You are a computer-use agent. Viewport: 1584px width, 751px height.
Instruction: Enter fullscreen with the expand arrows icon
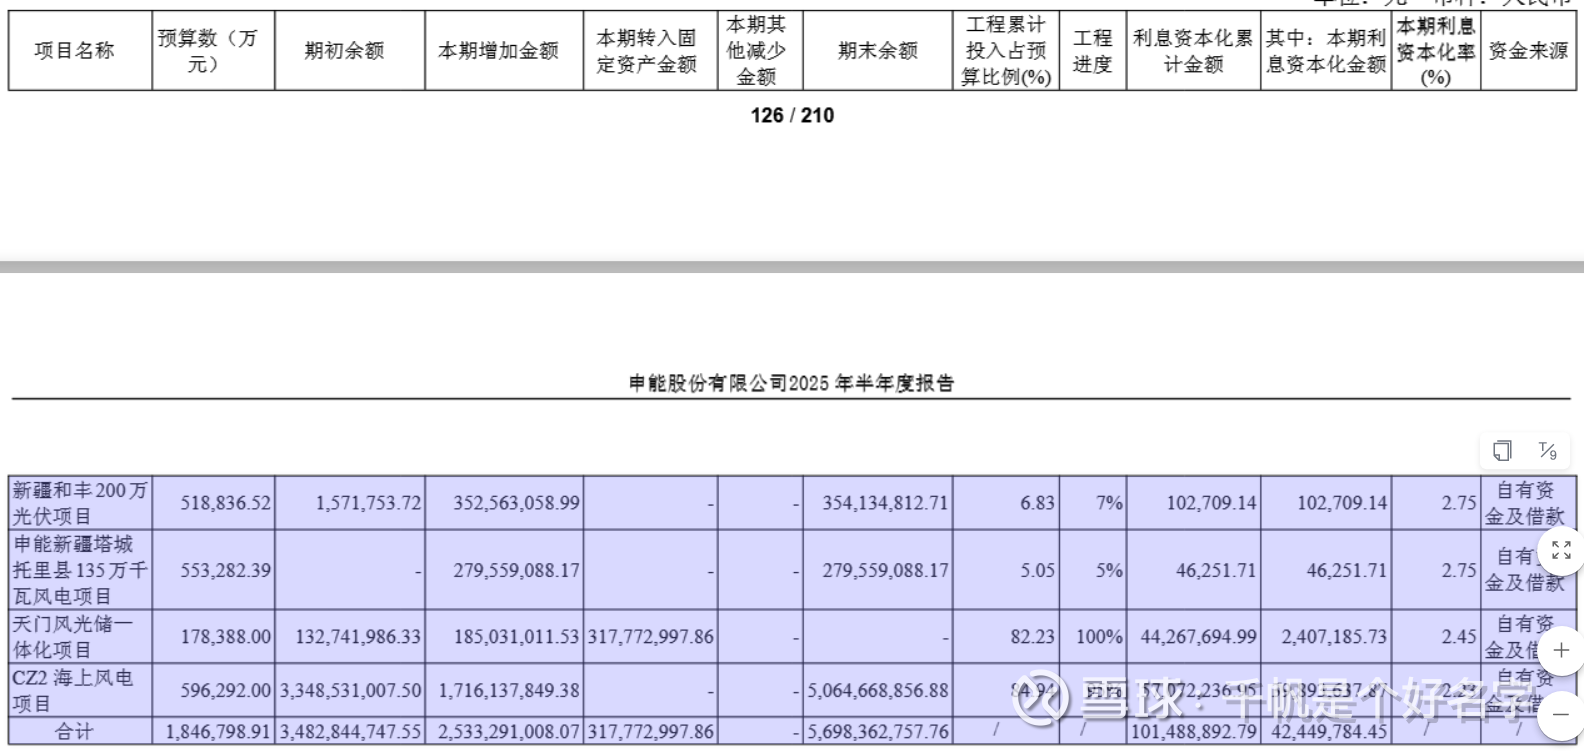click(1561, 549)
